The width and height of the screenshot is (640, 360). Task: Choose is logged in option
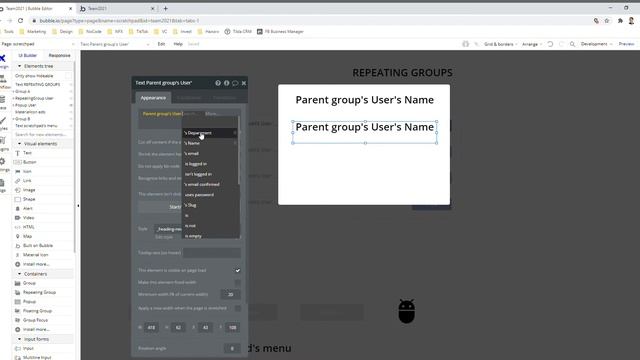point(210,164)
